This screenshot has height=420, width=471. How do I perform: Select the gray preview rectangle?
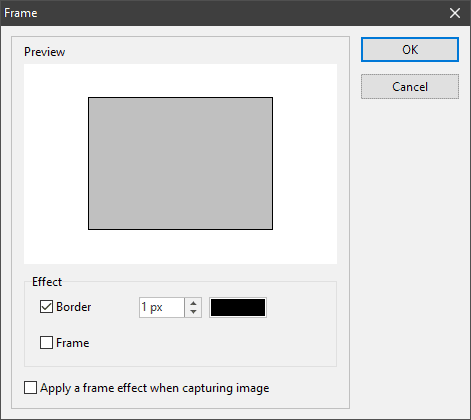[x=180, y=163]
